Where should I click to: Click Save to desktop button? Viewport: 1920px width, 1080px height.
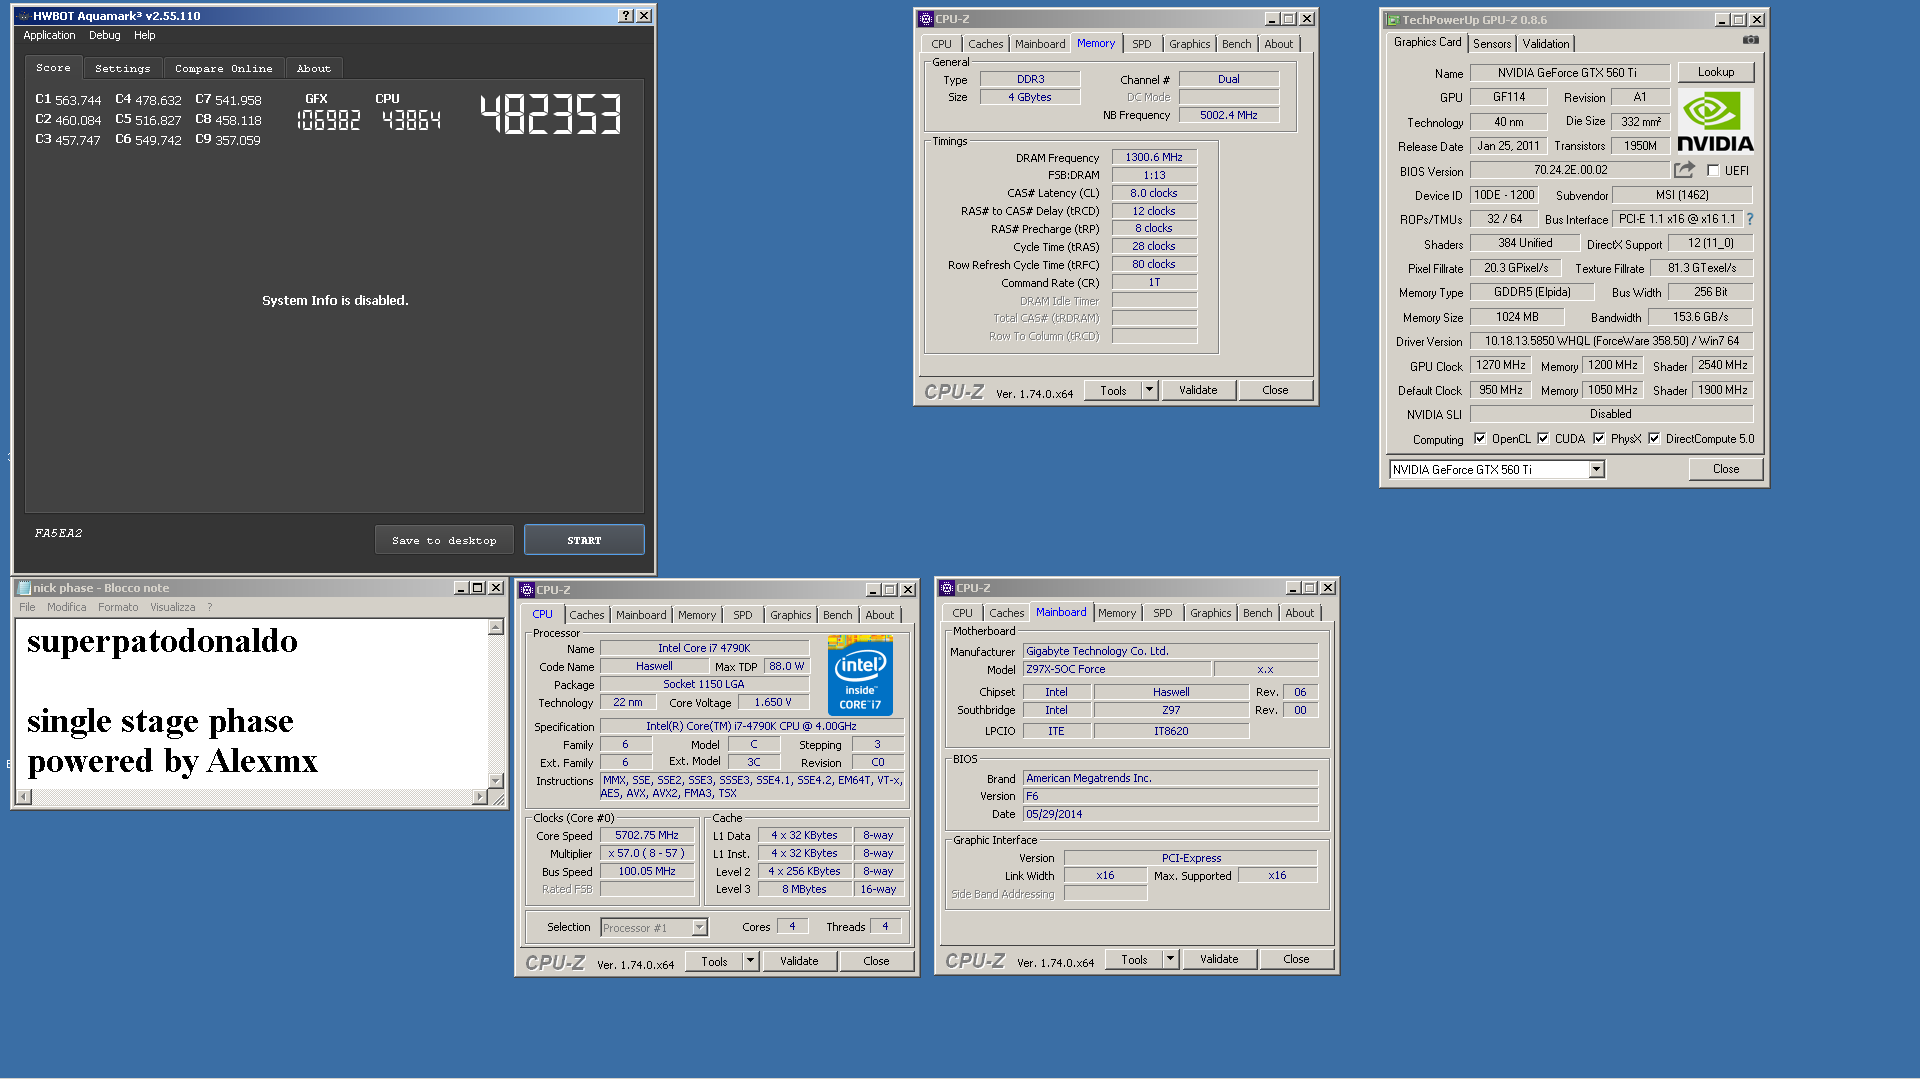coord(444,540)
